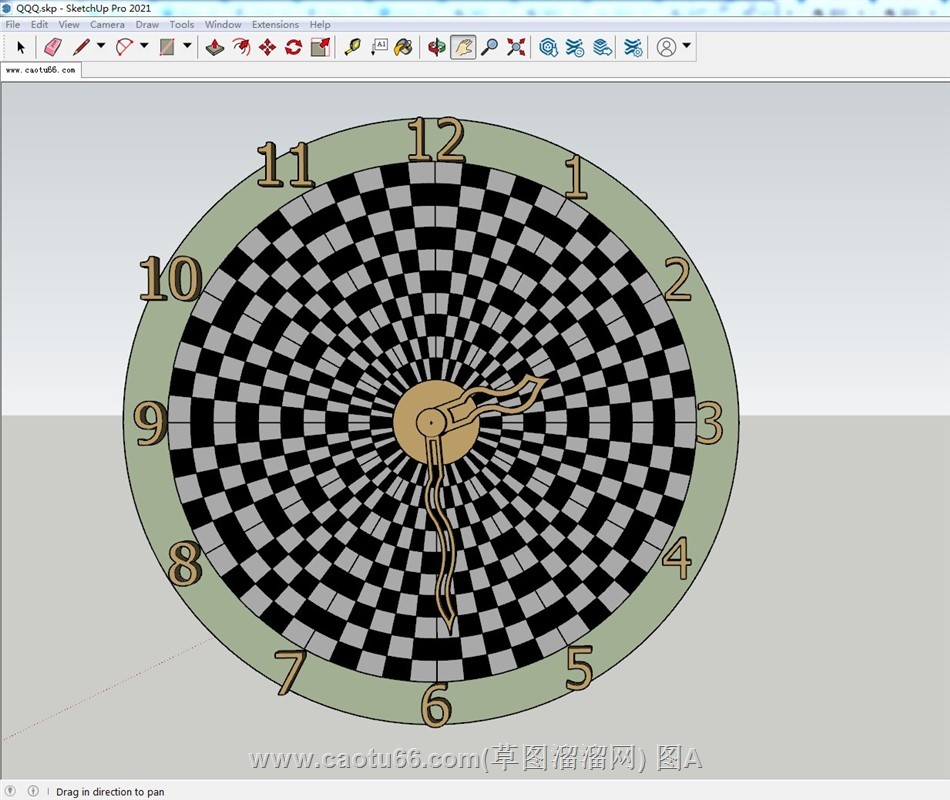Open the Tools menu

(x=182, y=24)
